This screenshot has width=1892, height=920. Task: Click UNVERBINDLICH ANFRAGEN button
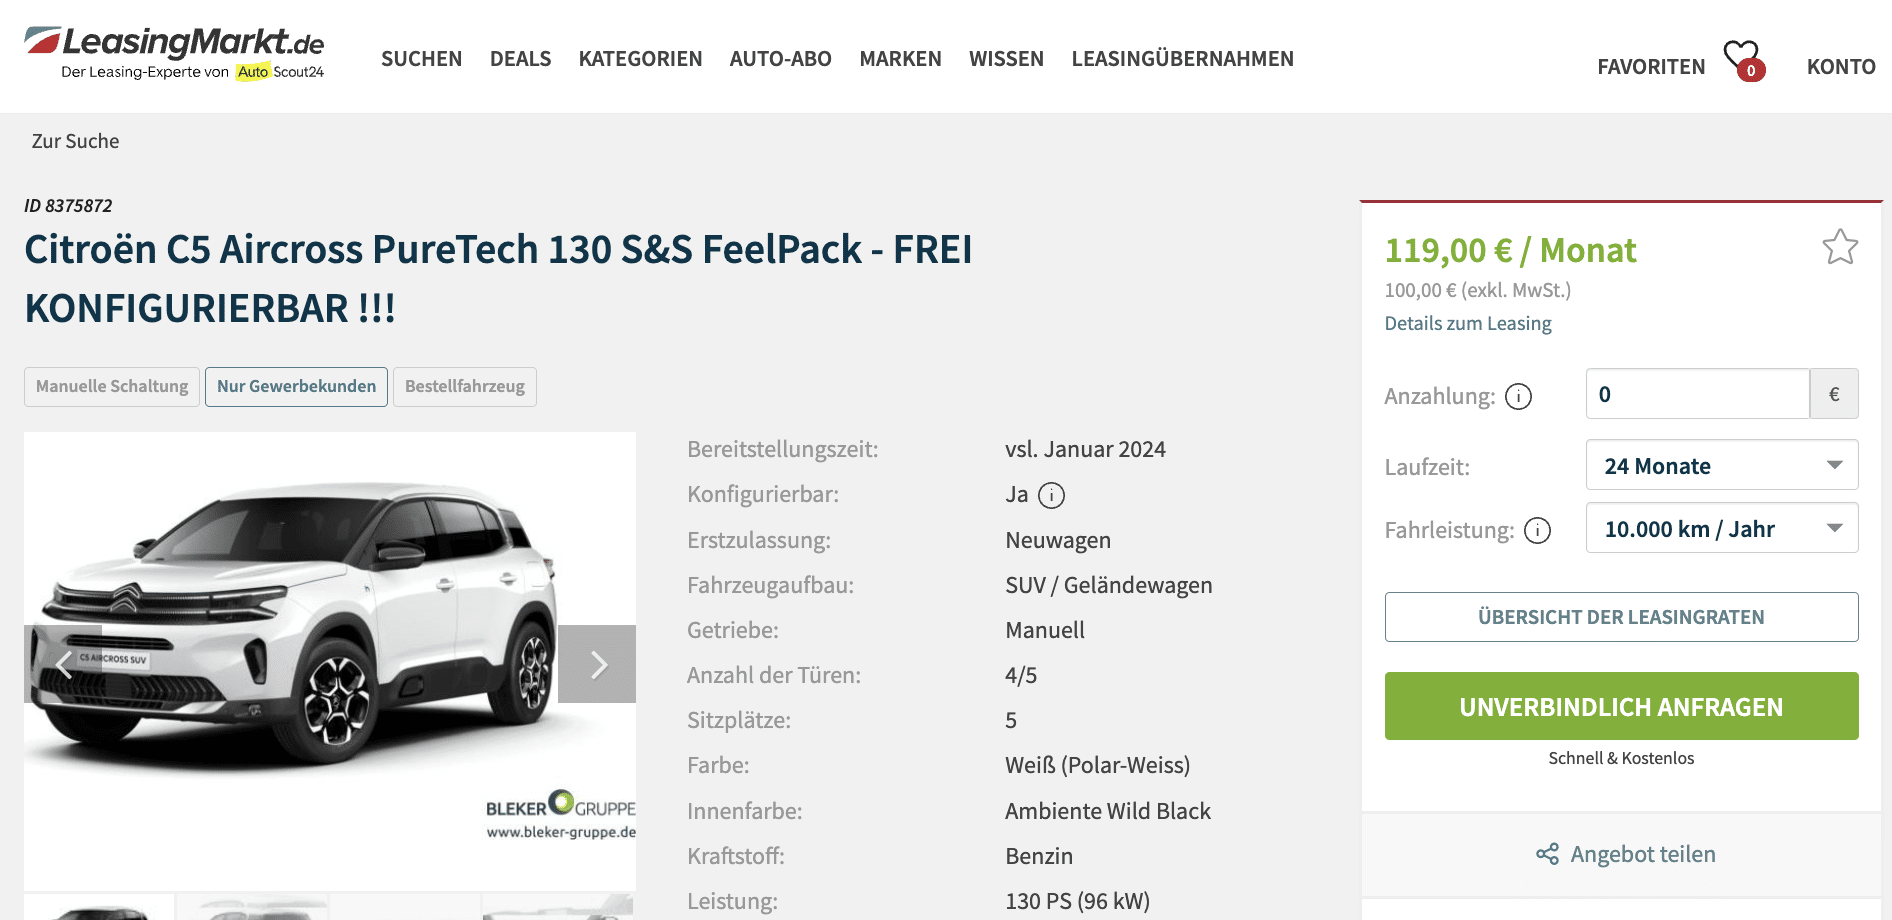[x=1621, y=706]
